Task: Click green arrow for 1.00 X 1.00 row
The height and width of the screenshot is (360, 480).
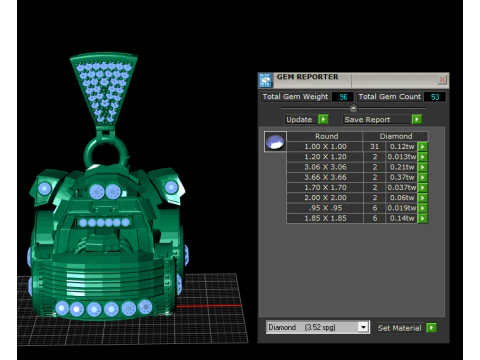Action: click(423, 147)
